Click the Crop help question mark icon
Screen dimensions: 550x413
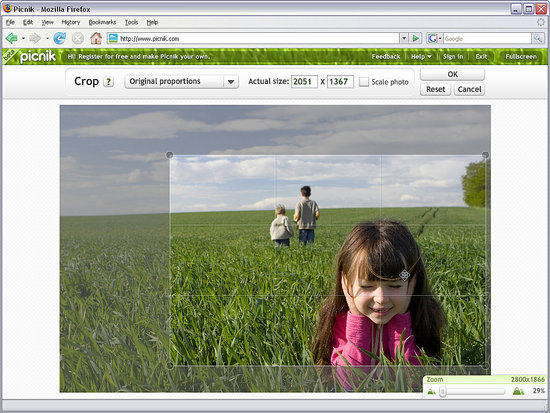[x=109, y=82]
